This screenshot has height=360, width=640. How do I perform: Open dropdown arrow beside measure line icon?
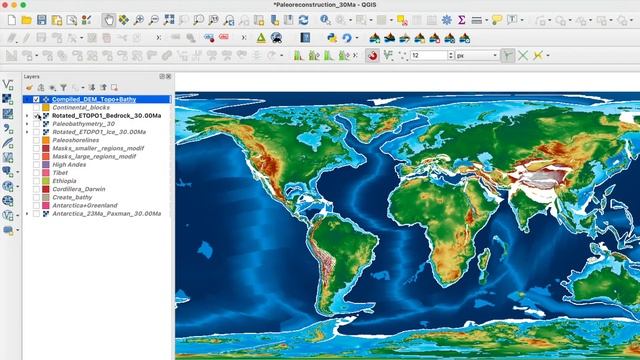(x=487, y=20)
